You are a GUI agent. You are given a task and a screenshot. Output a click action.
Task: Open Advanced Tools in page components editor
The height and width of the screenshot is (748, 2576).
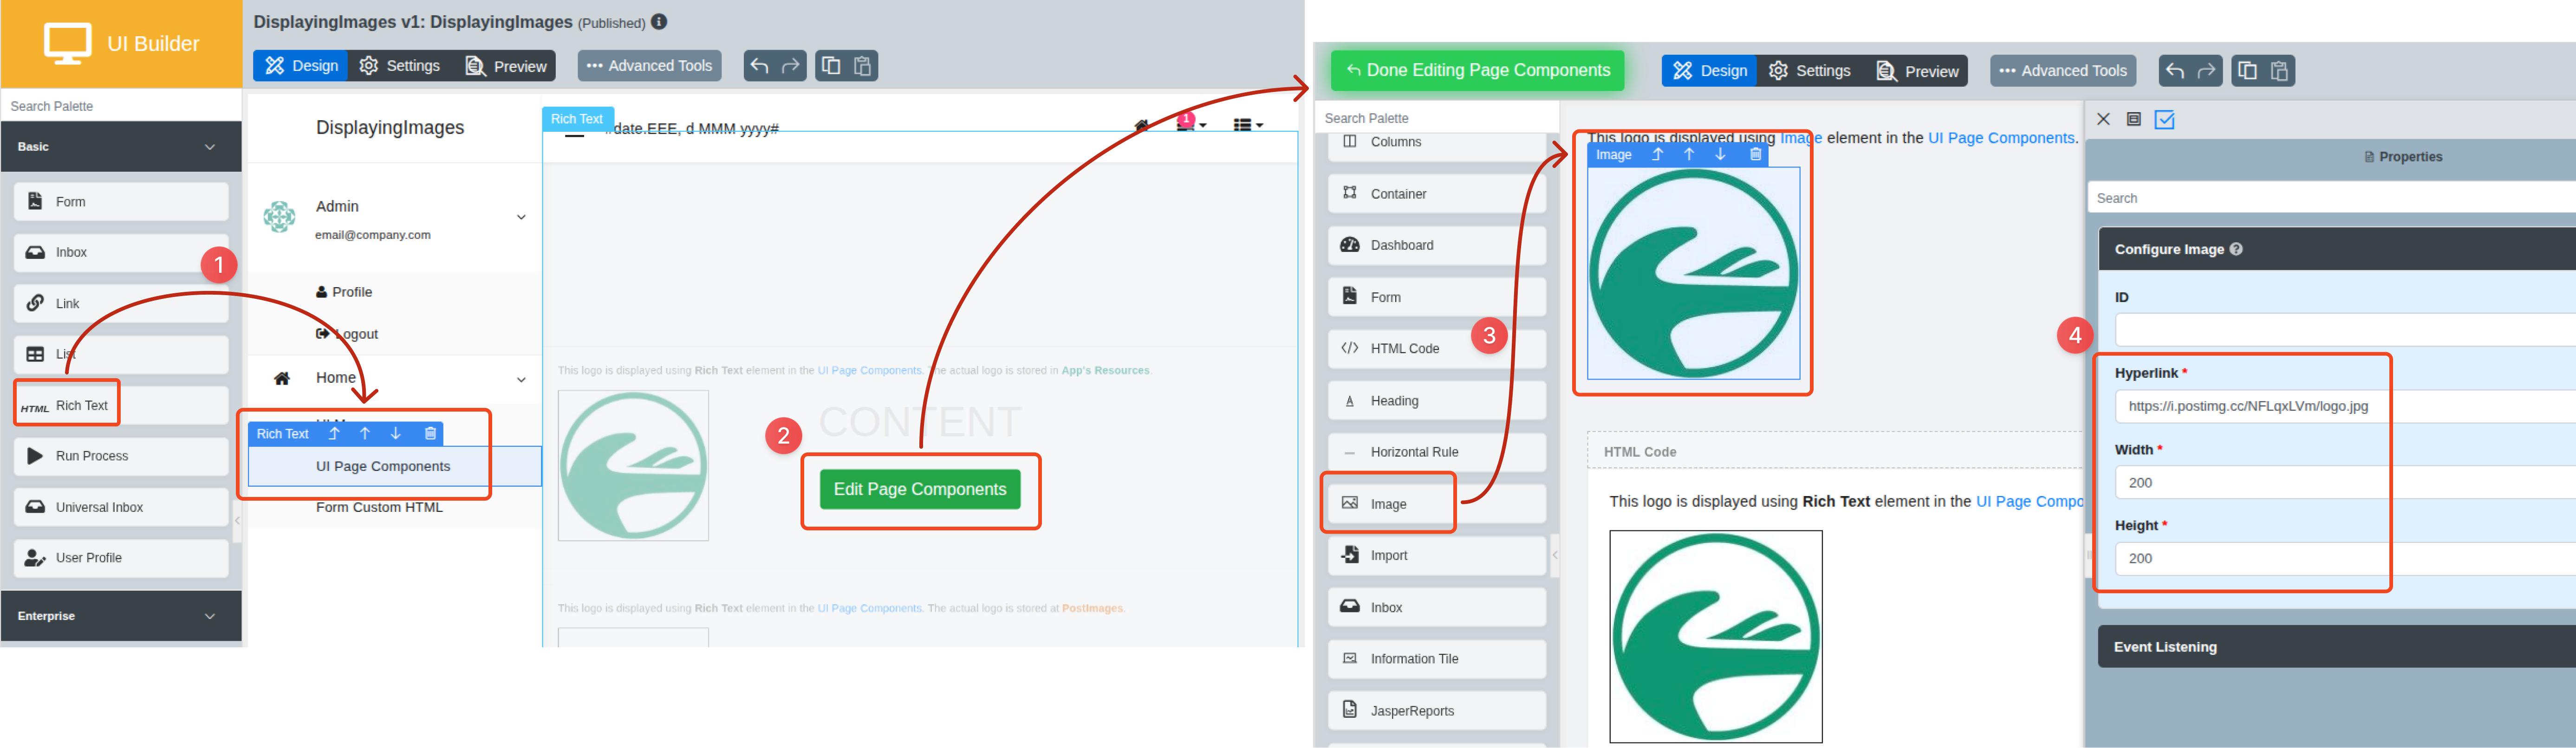click(2062, 71)
